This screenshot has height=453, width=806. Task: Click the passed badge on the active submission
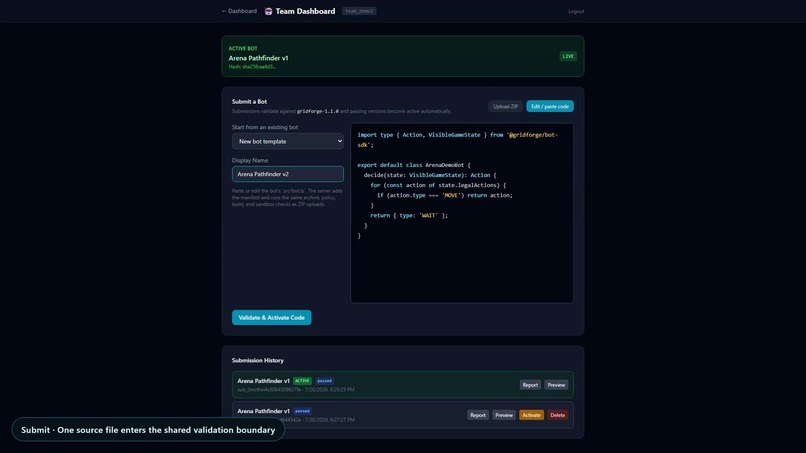324,381
